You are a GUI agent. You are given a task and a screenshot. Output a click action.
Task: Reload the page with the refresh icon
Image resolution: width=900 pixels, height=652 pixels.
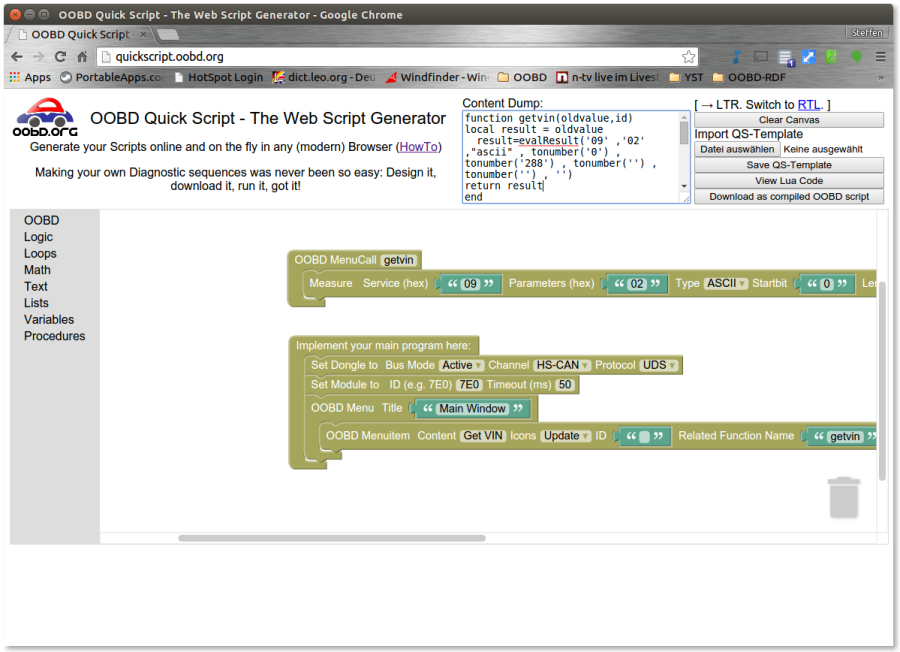(60, 57)
